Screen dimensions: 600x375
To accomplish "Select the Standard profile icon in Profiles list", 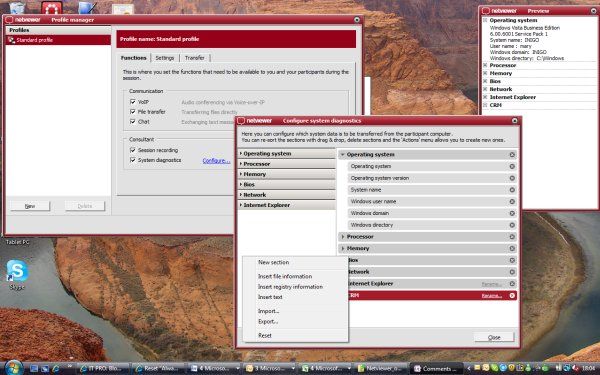I will [11, 40].
